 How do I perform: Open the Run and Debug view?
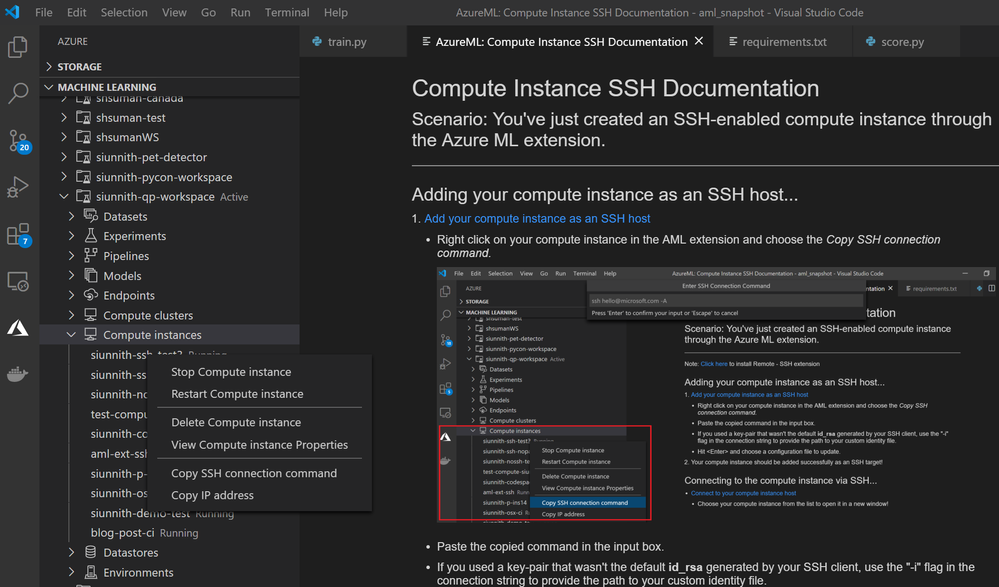click(x=18, y=188)
